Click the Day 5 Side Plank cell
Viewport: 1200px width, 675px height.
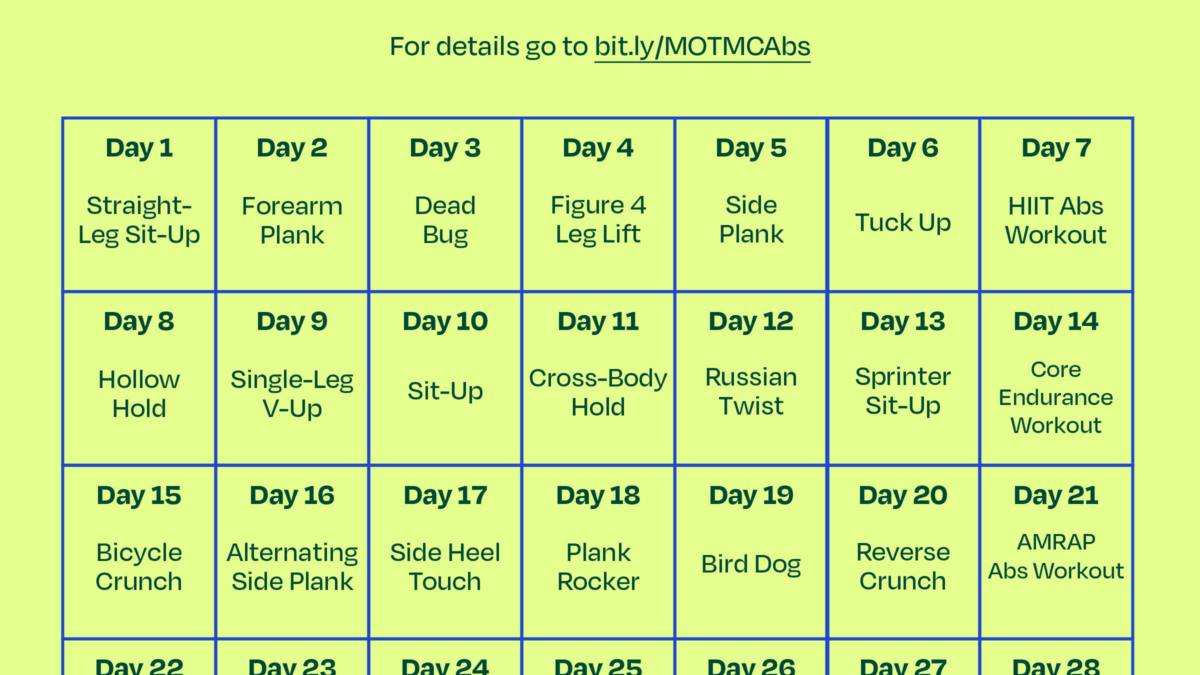[x=751, y=205]
